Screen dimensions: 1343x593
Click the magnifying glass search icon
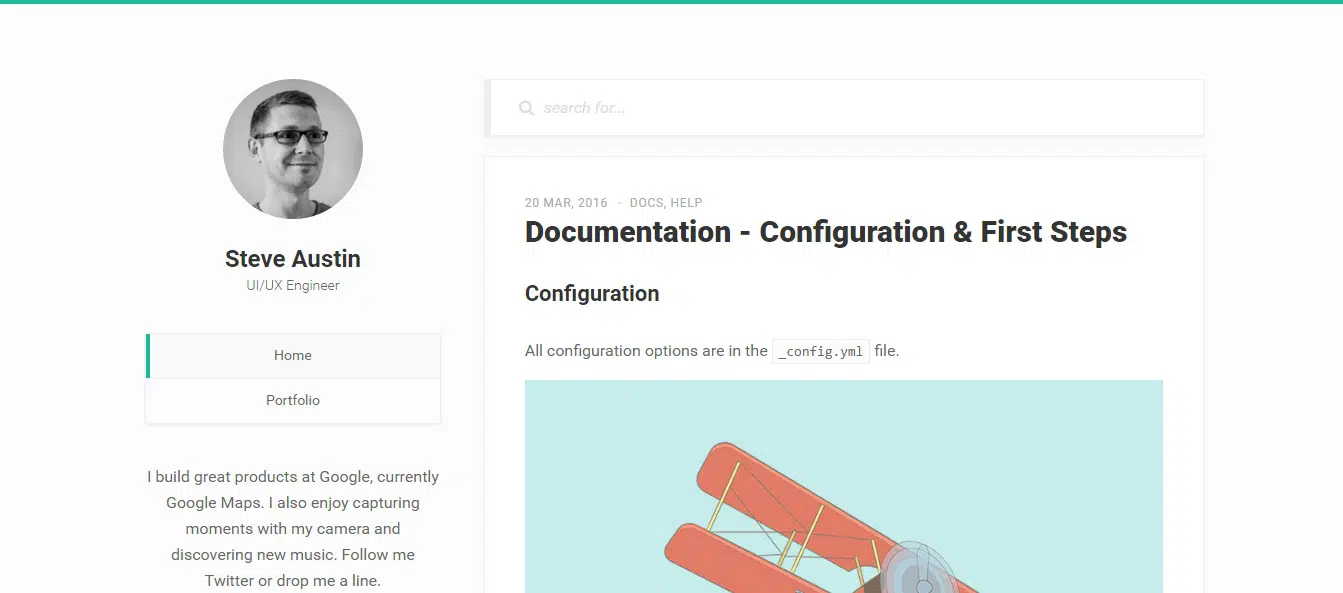(526, 108)
